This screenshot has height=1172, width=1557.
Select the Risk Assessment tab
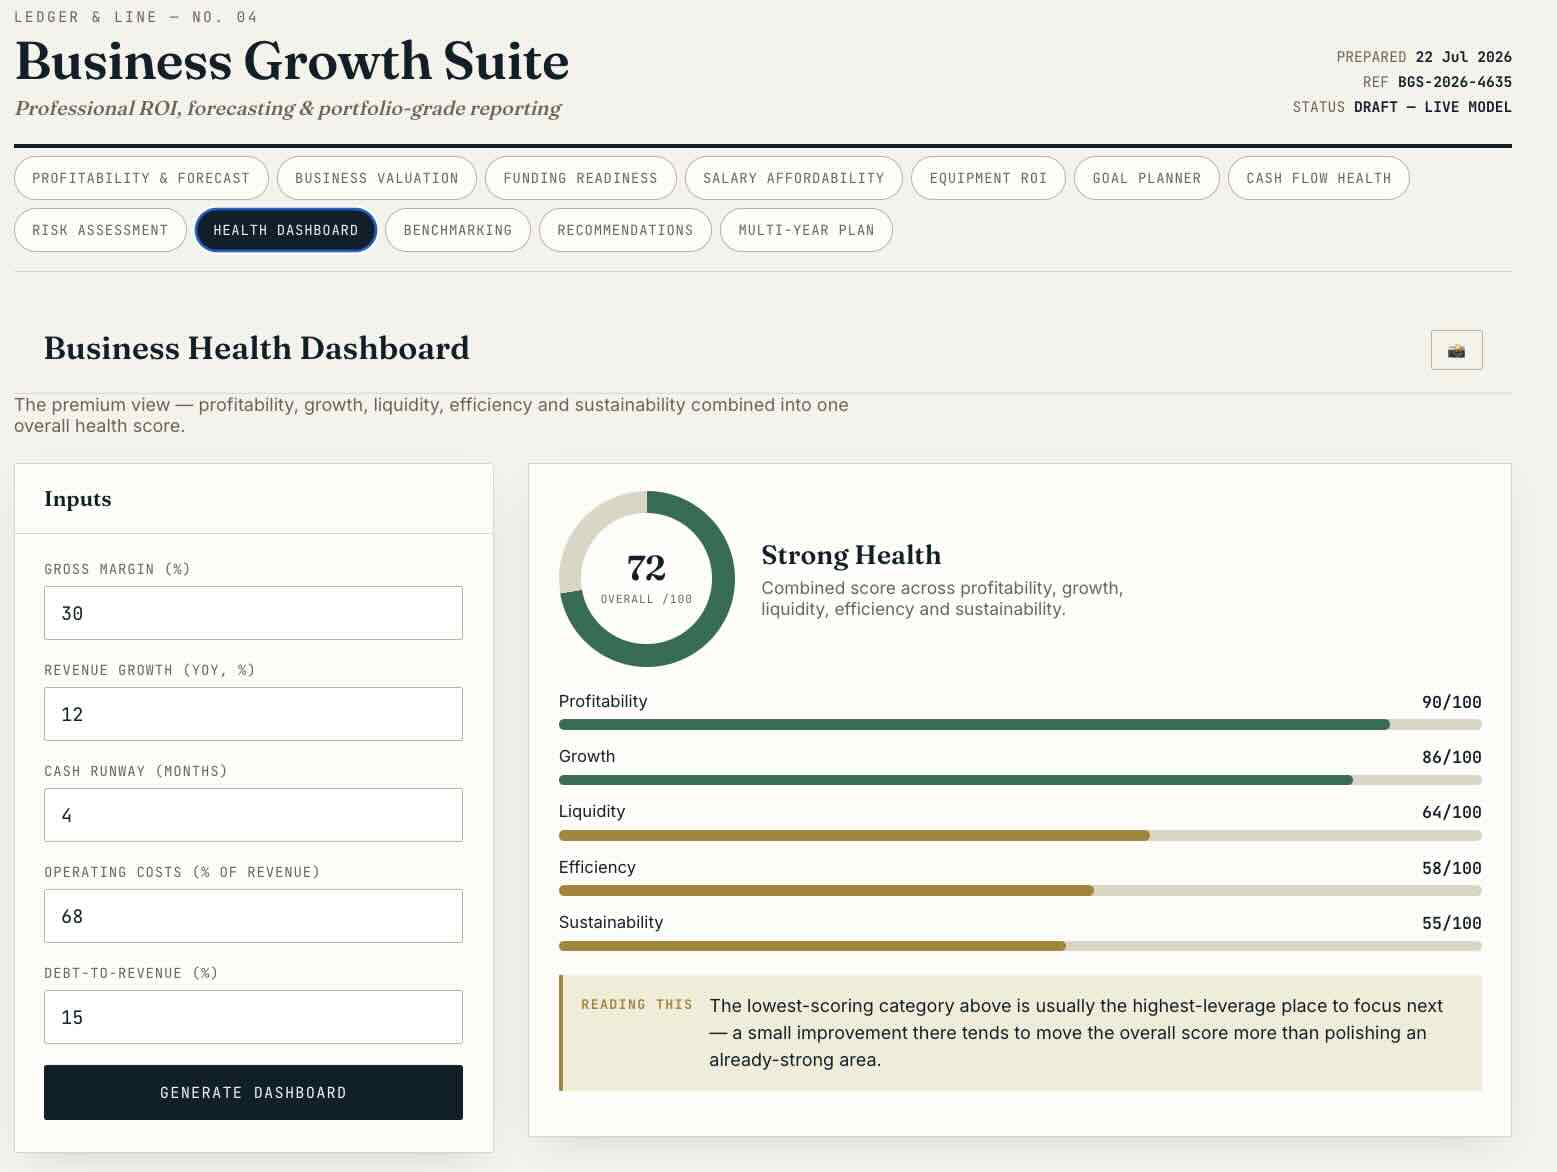point(100,230)
